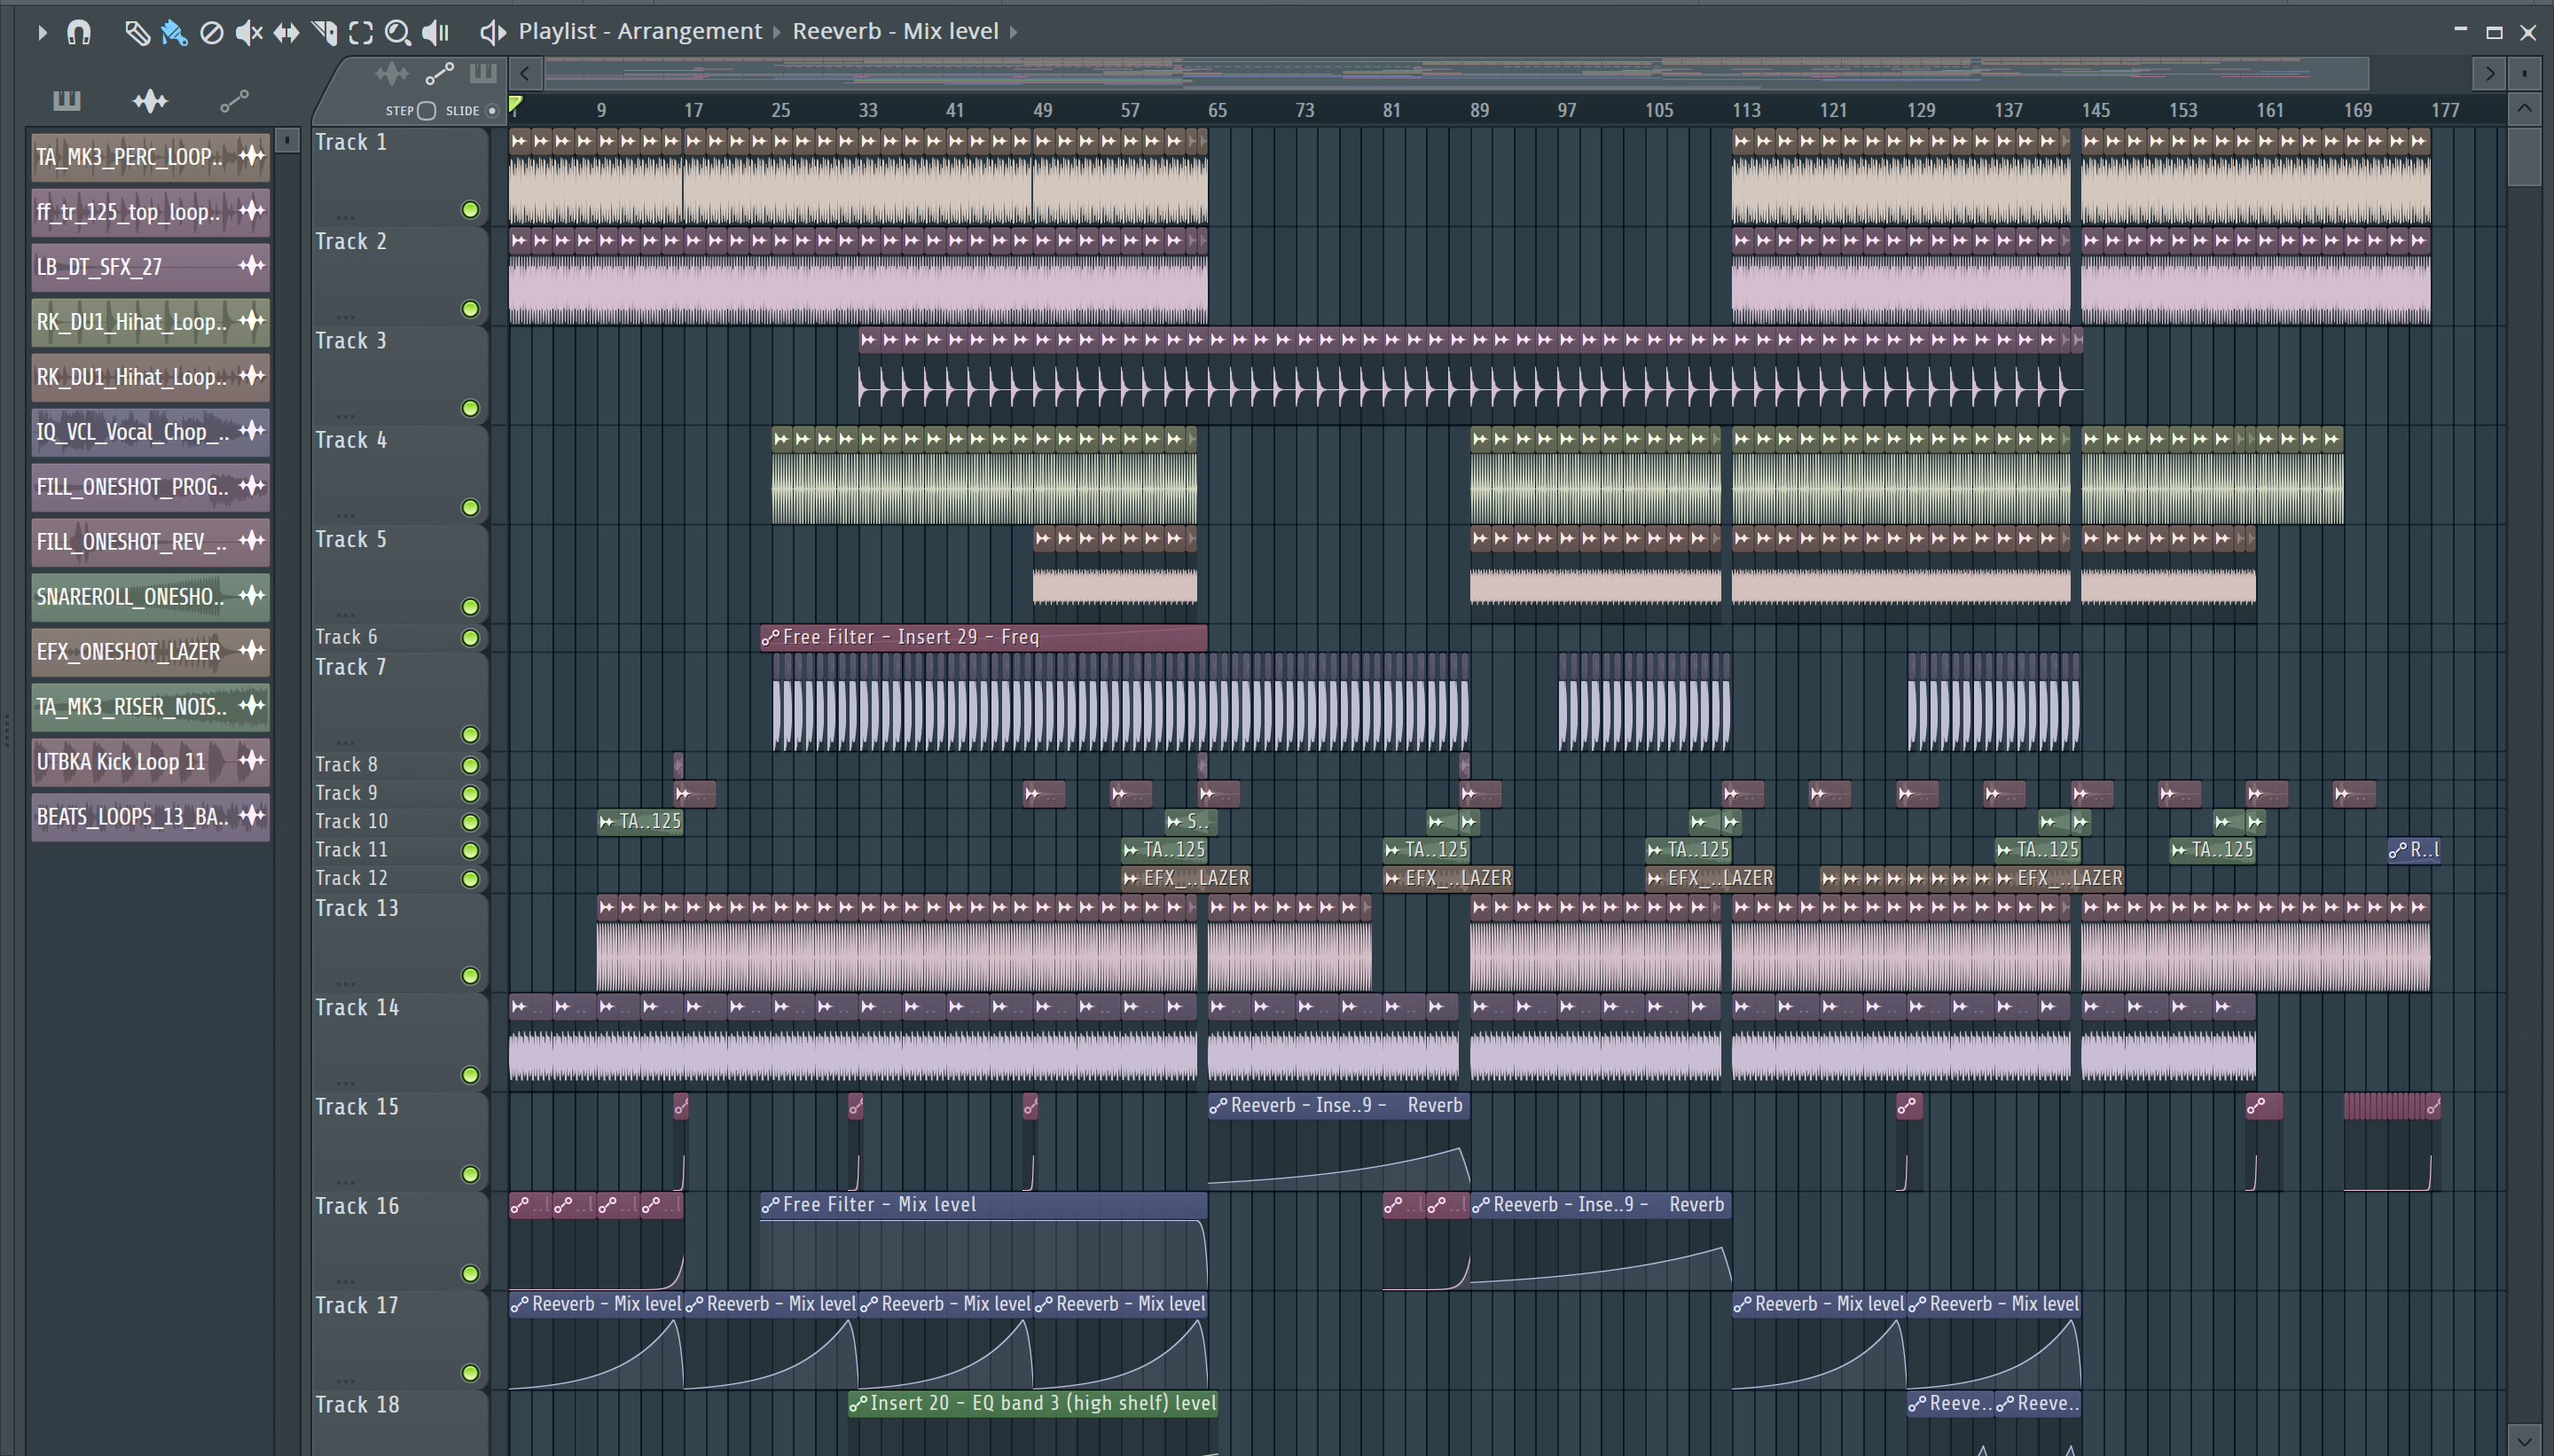Screen dimensions: 2554x1456
Task: Click waveform icon on EFX_ONESHOT_LAZER item
Action: (252, 650)
